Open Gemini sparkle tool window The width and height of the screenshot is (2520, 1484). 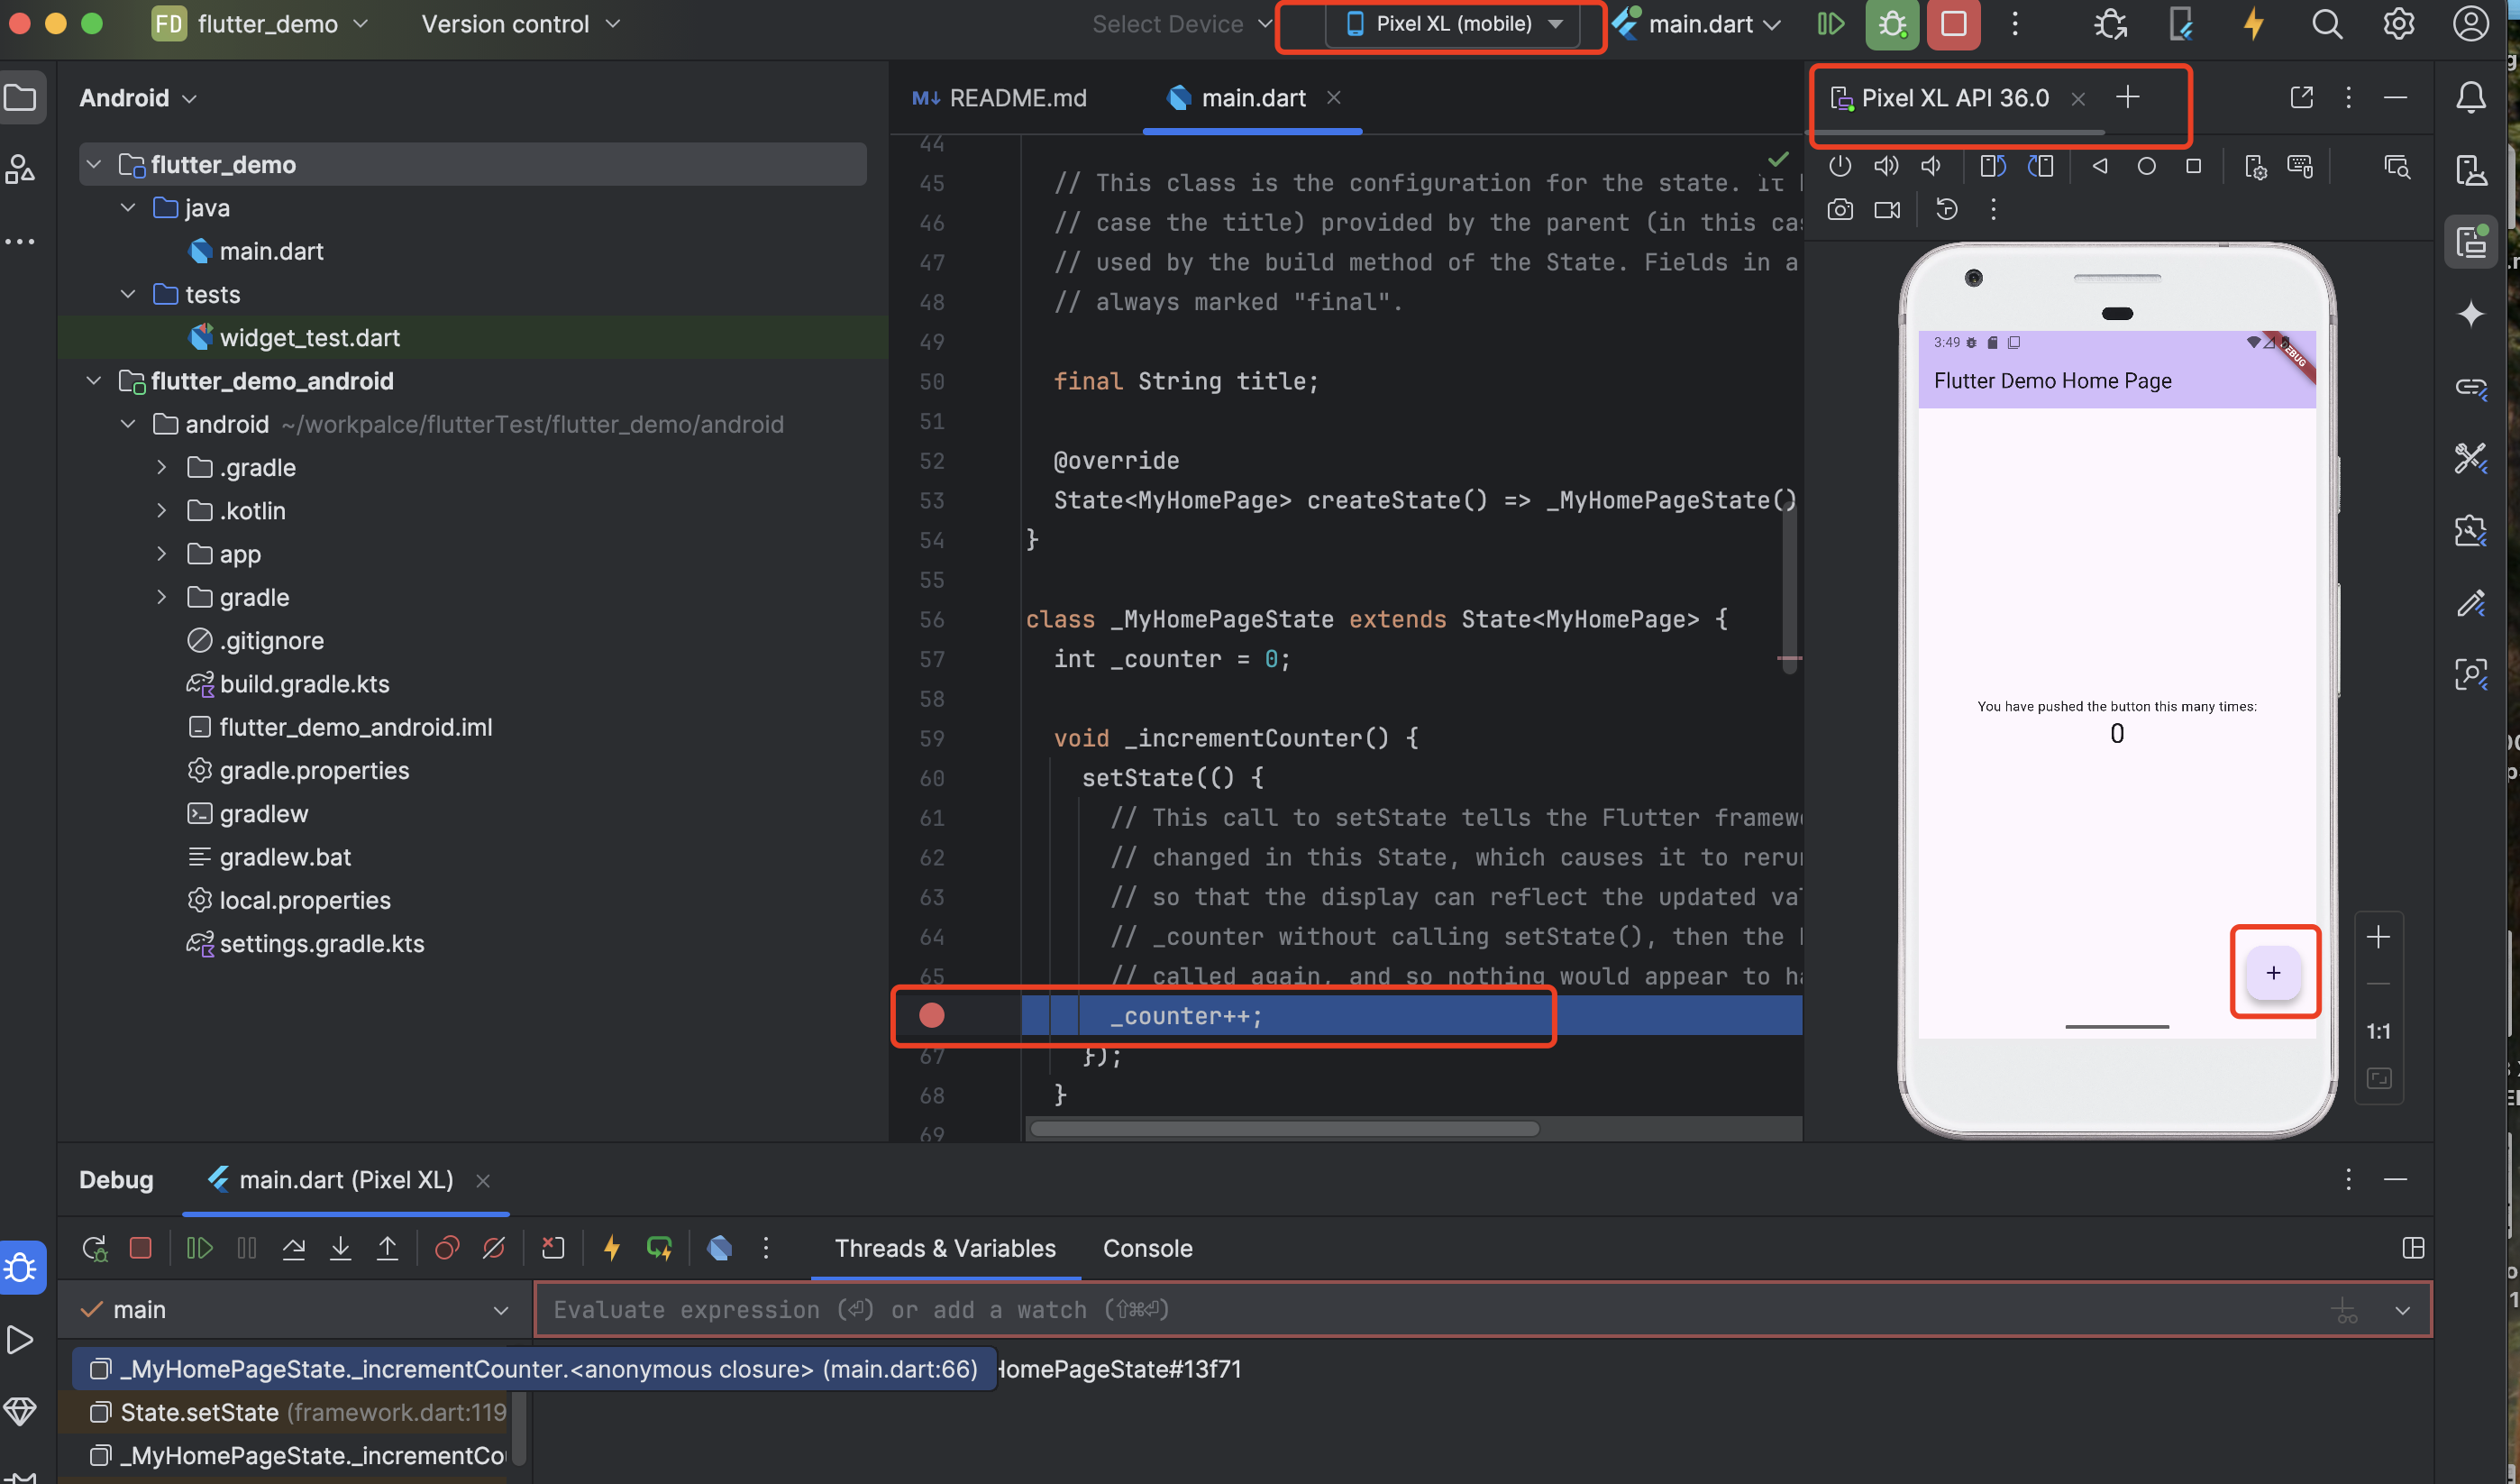coord(2470,314)
